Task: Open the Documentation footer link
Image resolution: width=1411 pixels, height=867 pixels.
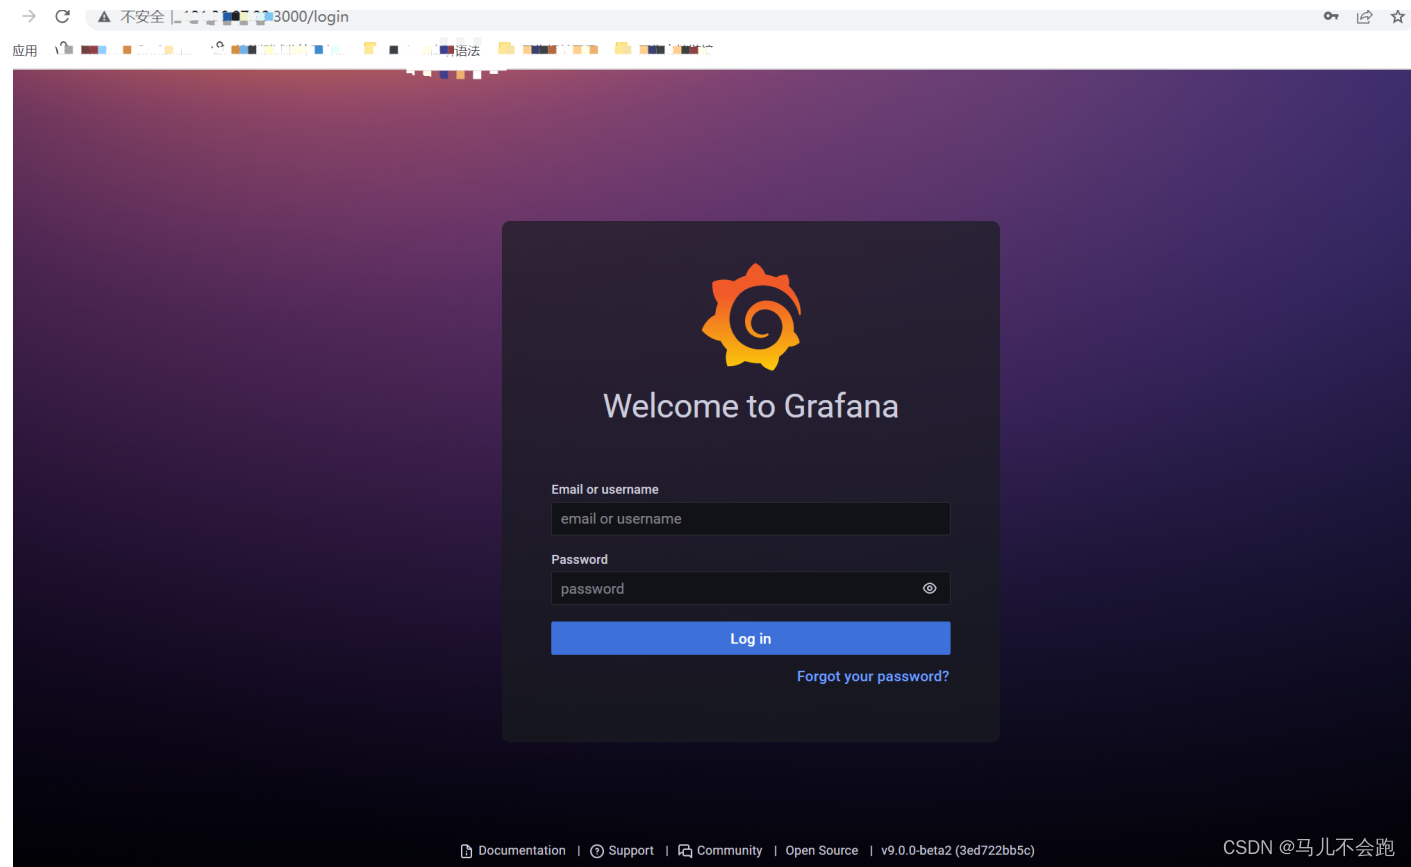Action: tap(513, 850)
